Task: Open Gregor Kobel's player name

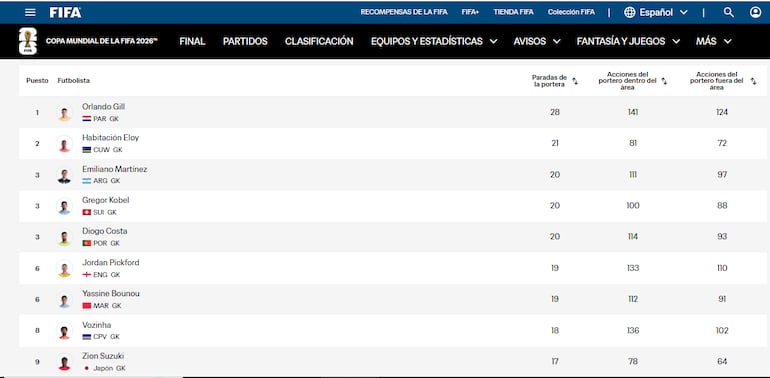Action: coord(106,200)
